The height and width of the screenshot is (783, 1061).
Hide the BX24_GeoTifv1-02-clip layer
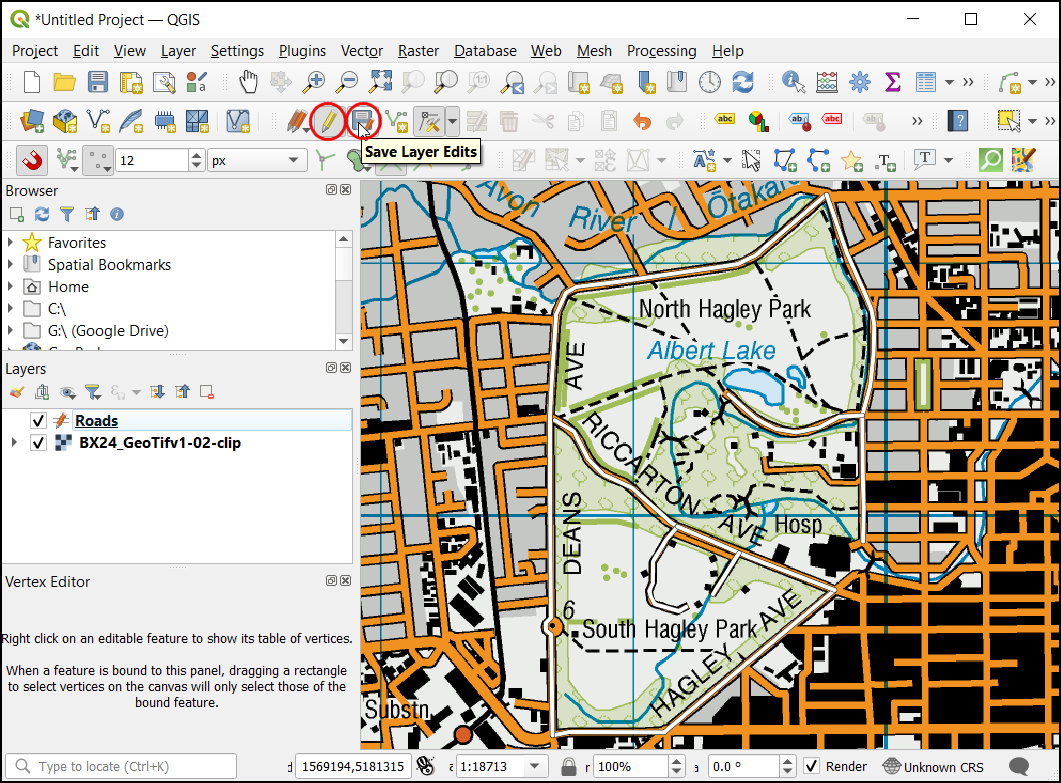click(39, 443)
